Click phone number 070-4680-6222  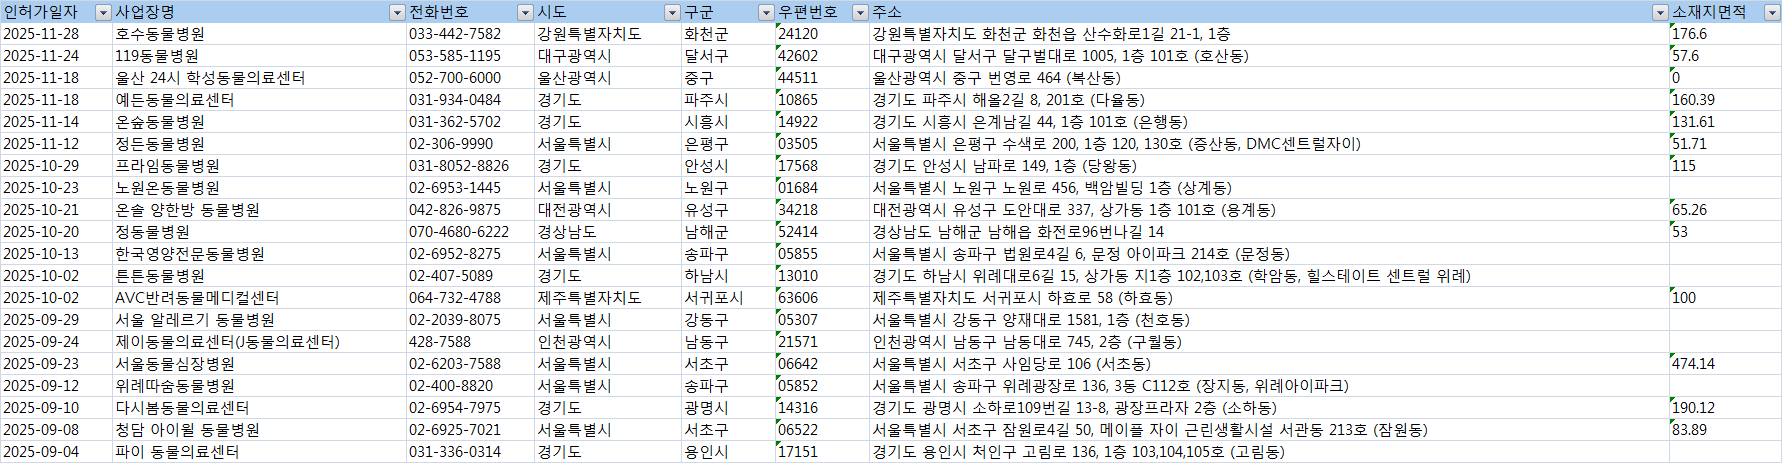(x=470, y=232)
